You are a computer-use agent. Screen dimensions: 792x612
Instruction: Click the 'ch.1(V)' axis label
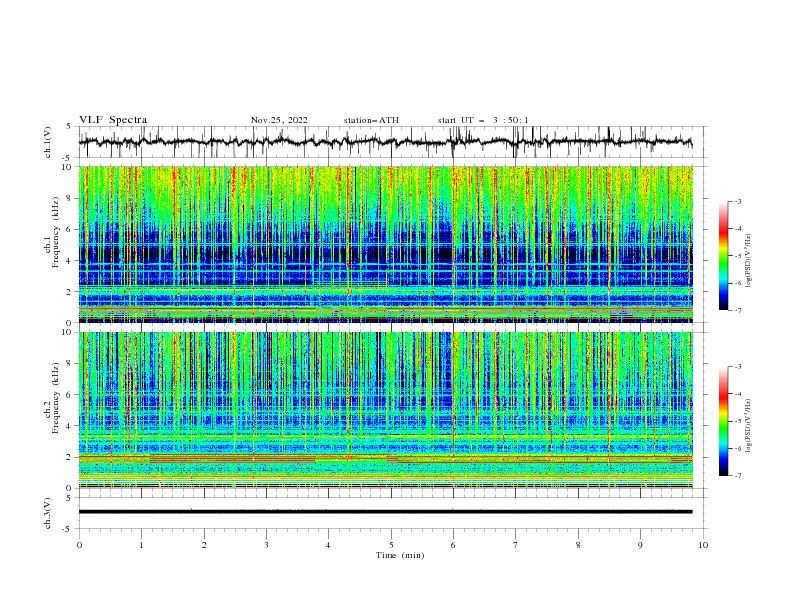[48, 142]
